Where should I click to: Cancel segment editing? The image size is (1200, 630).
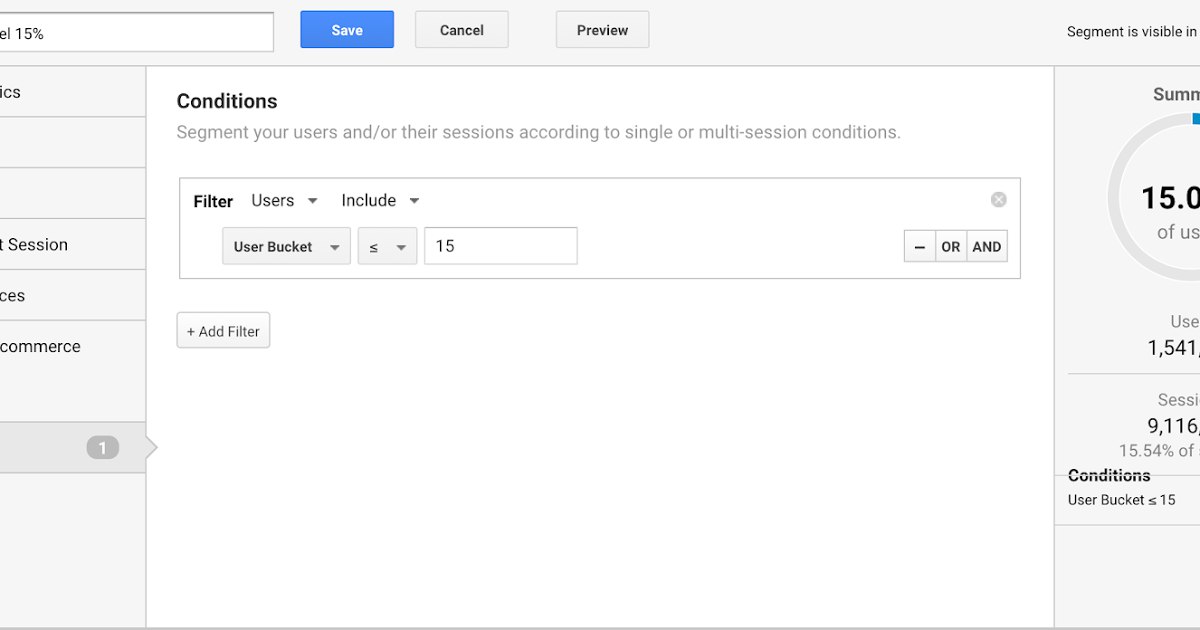461,30
